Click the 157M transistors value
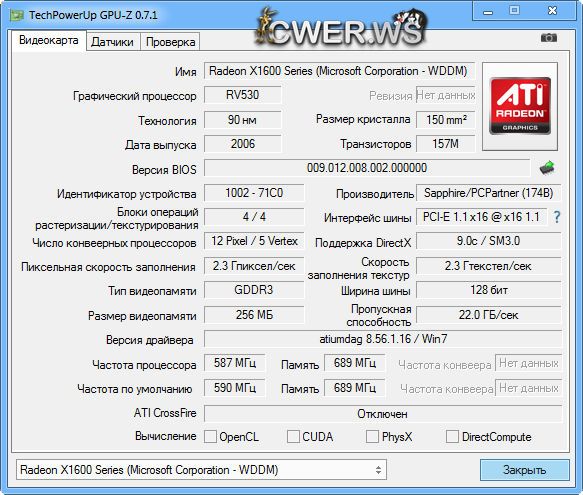Screen dimensions: 583x495 click(x=445, y=144)
